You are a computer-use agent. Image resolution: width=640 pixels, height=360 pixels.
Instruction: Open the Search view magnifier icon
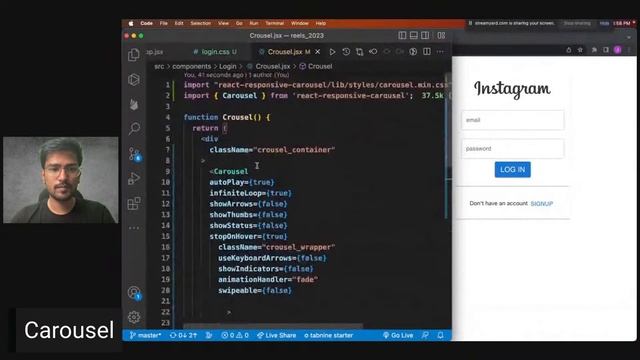pos(134,129)
